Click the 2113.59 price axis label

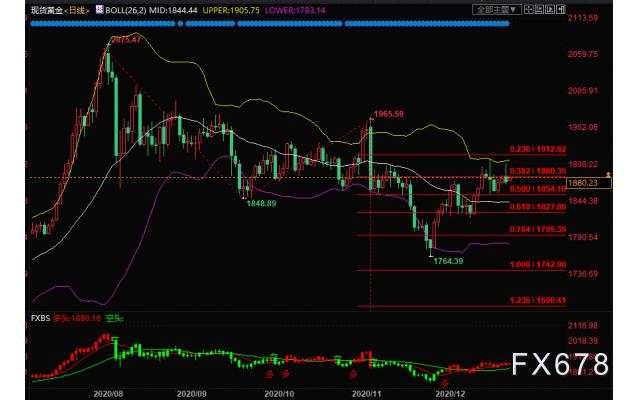pos(583,18)
